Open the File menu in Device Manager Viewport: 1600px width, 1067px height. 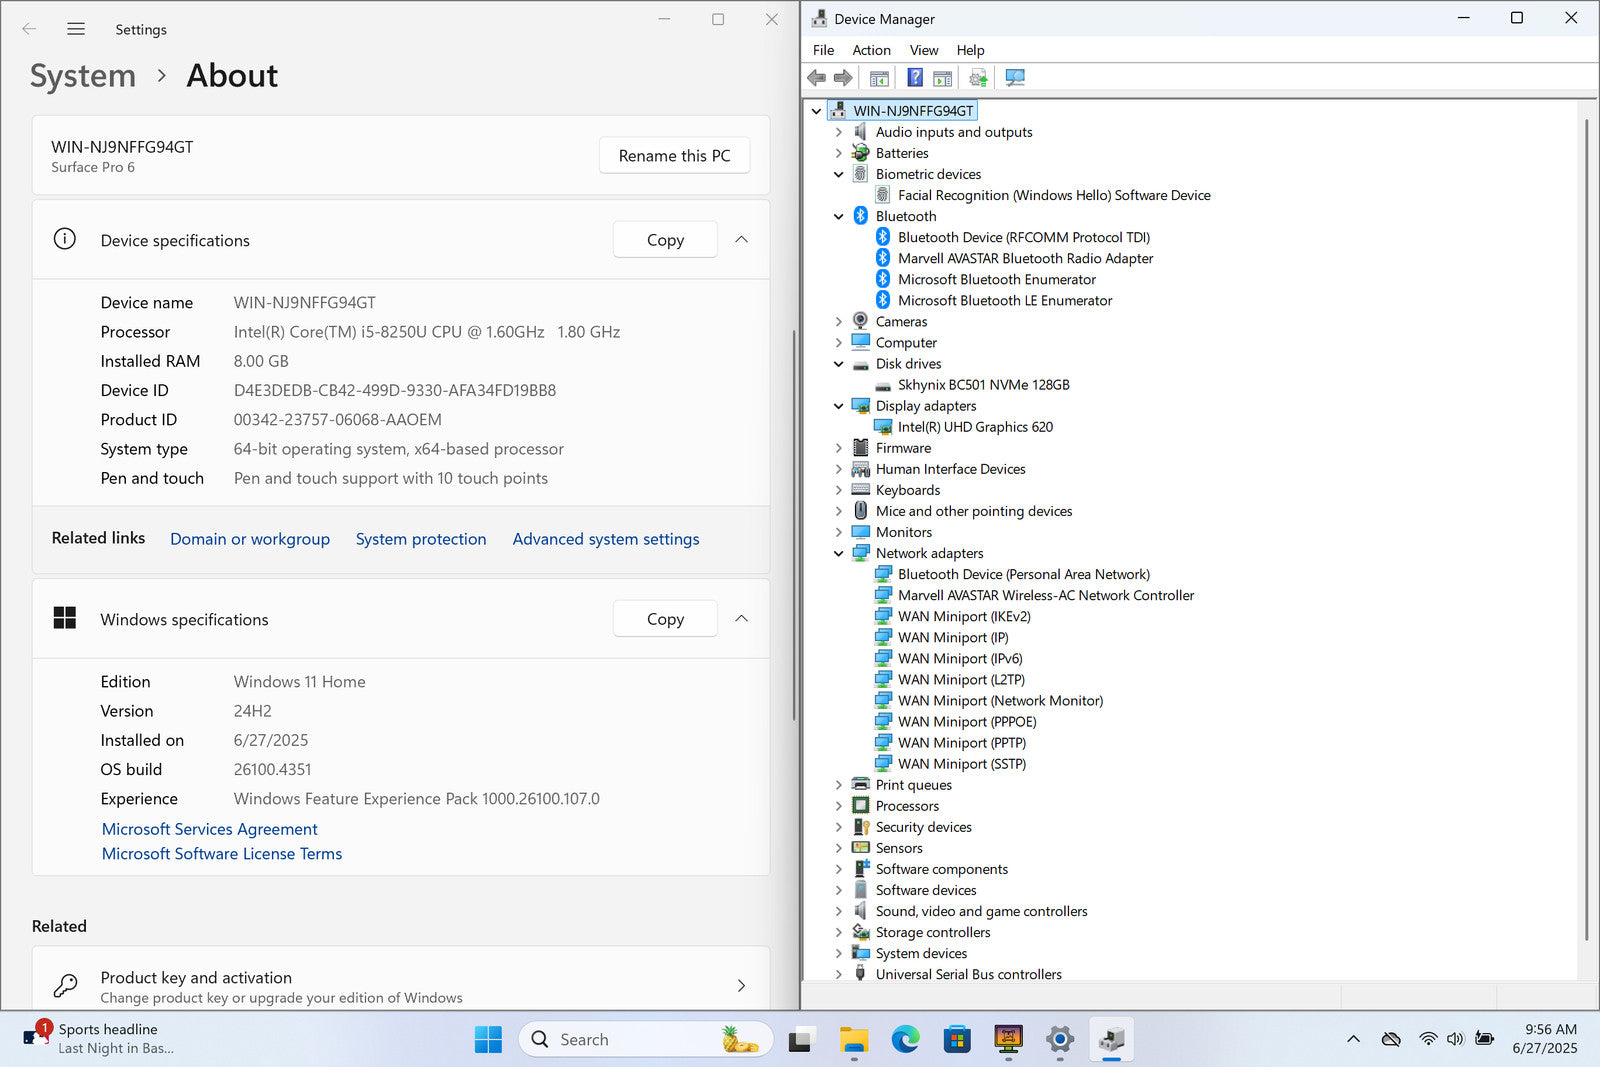pyautogui.click(x=823, y=50)
